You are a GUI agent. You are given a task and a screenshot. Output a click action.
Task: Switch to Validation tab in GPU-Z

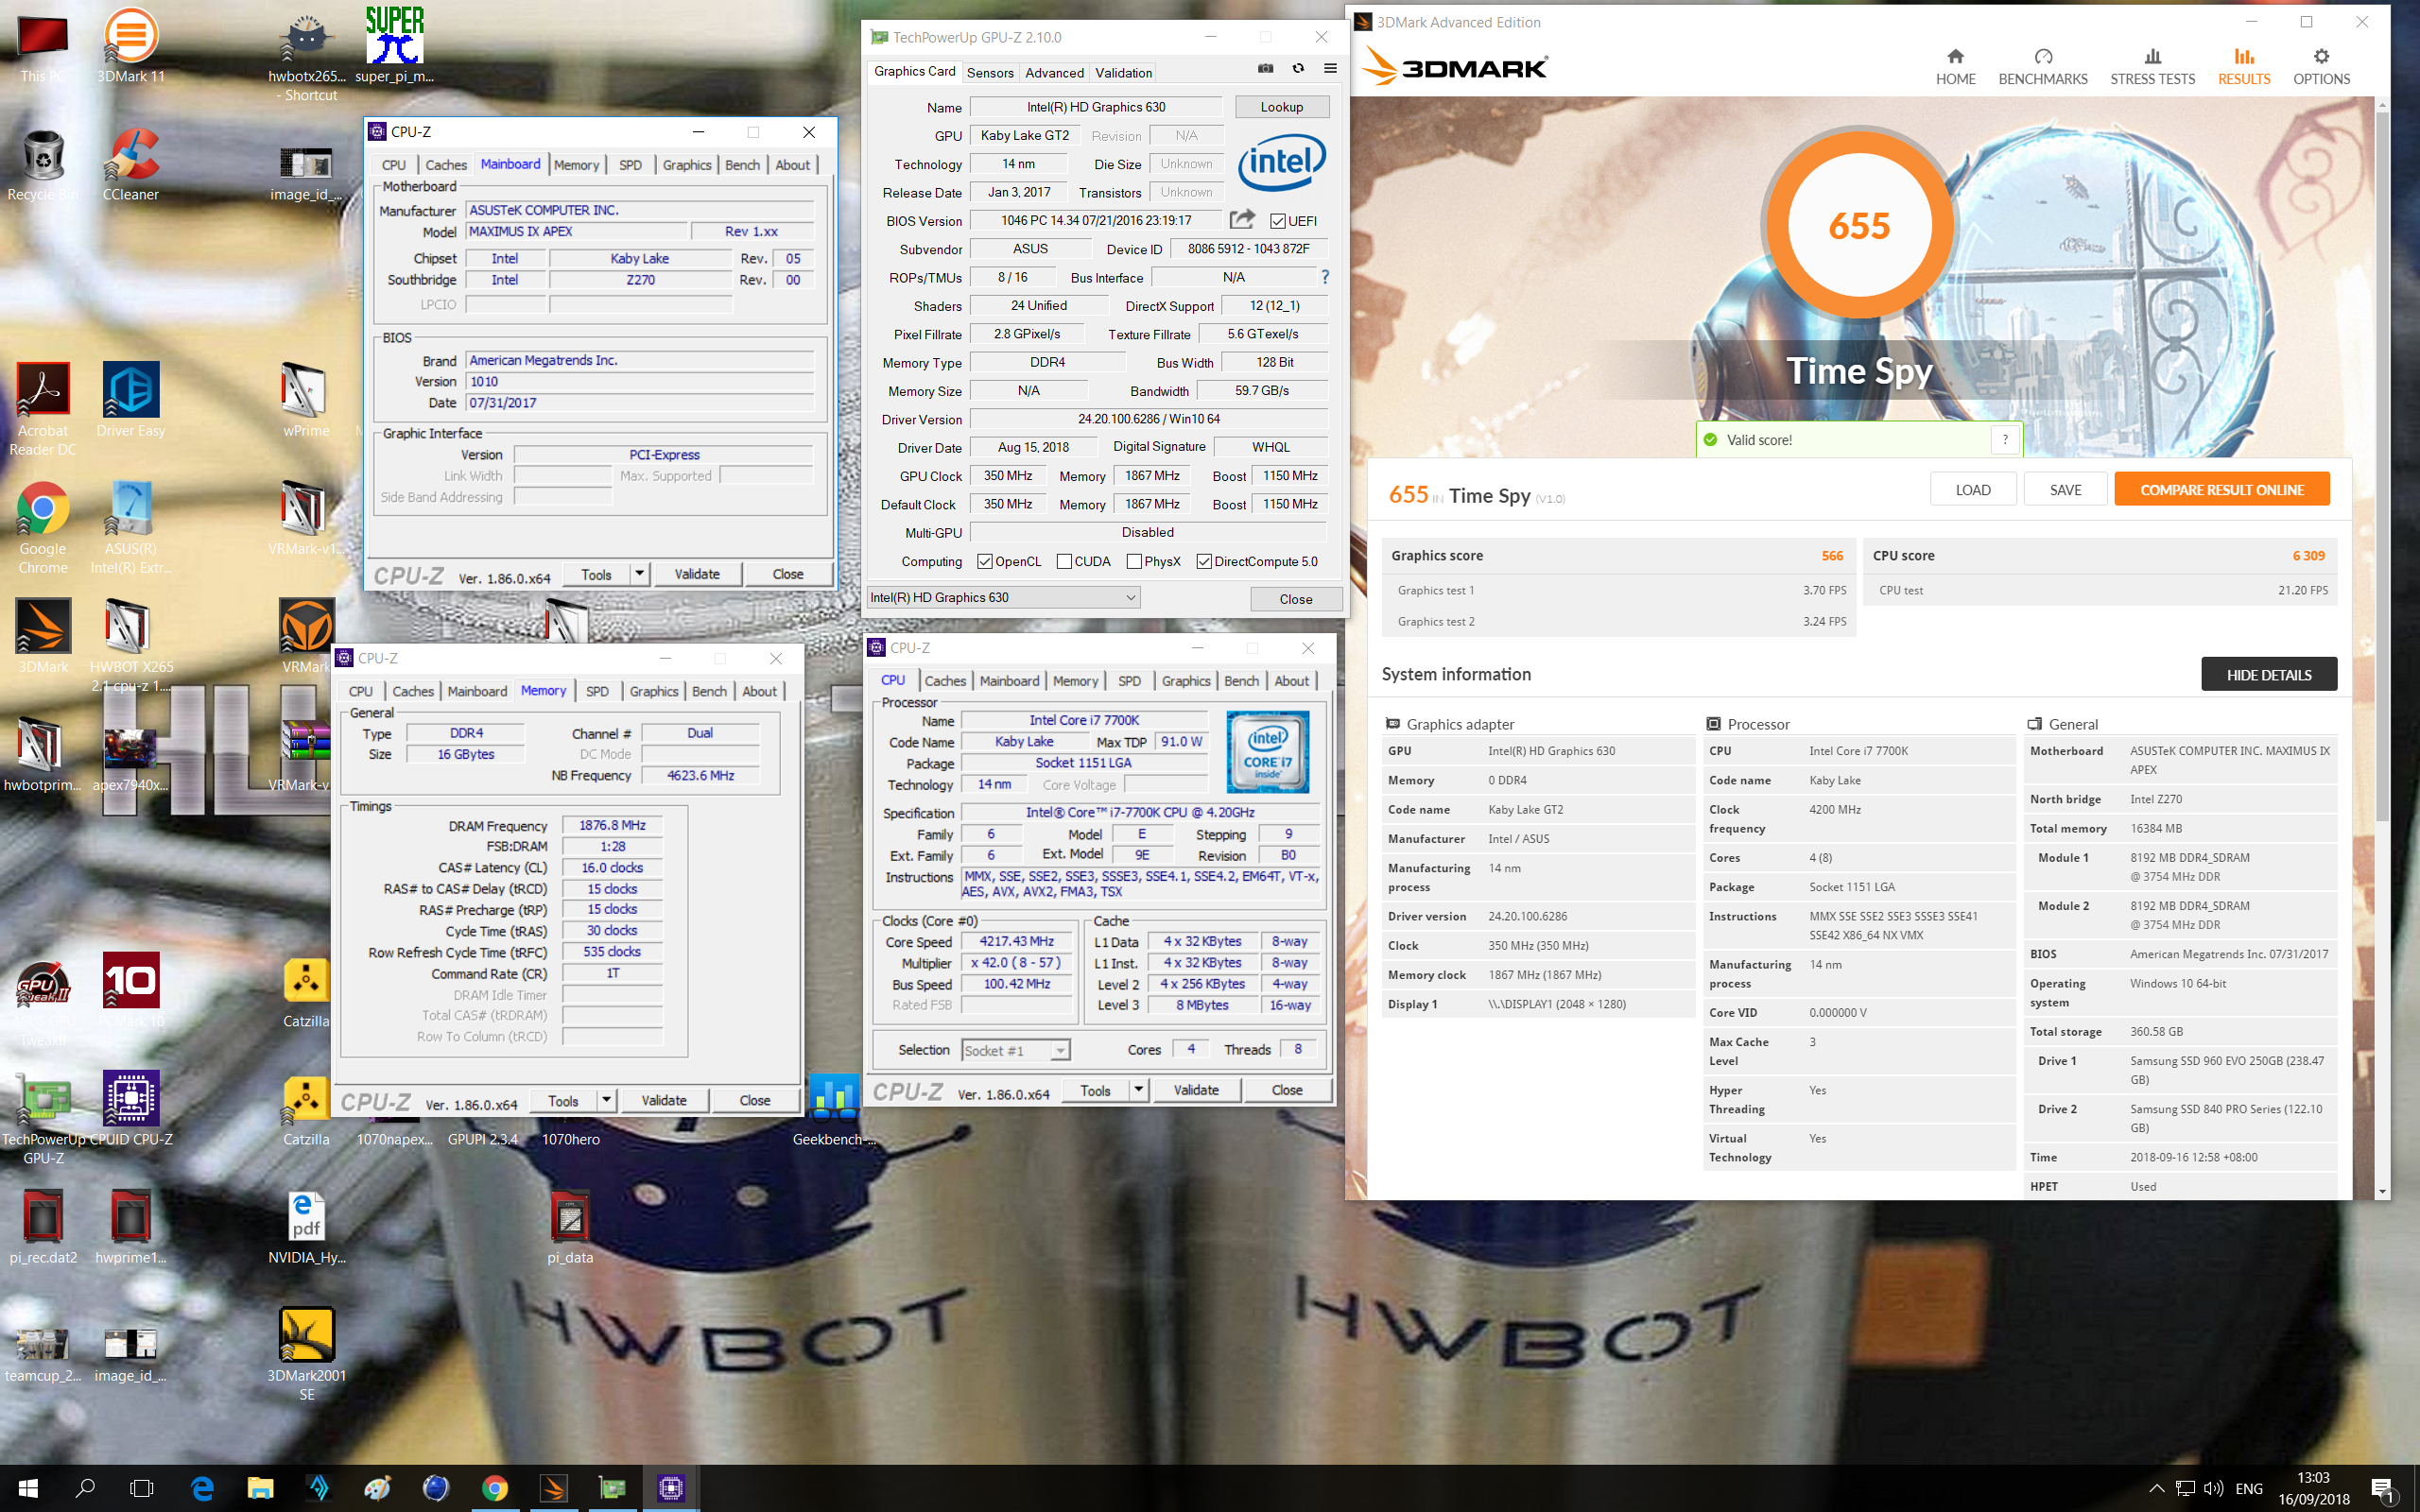pyautogui.click(x=1123, y=72)
